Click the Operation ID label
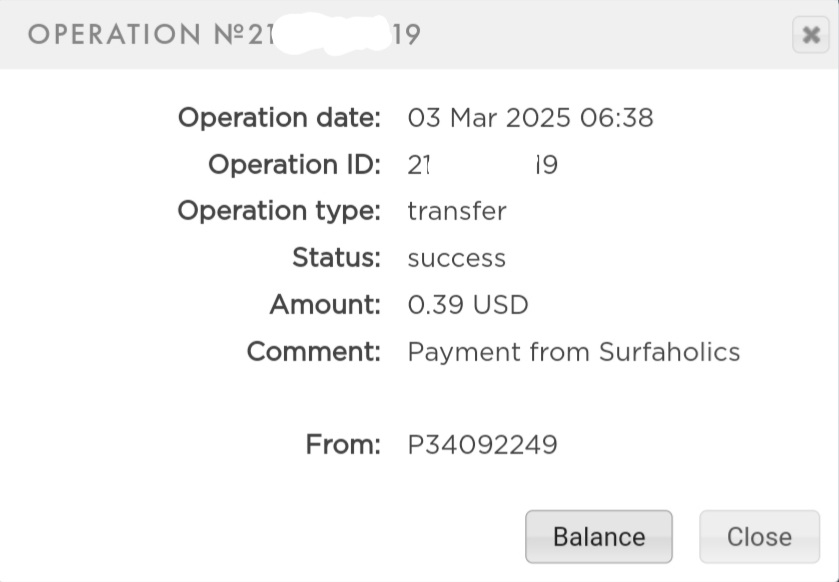The image size is (839, 582). [x=294, y=164]
